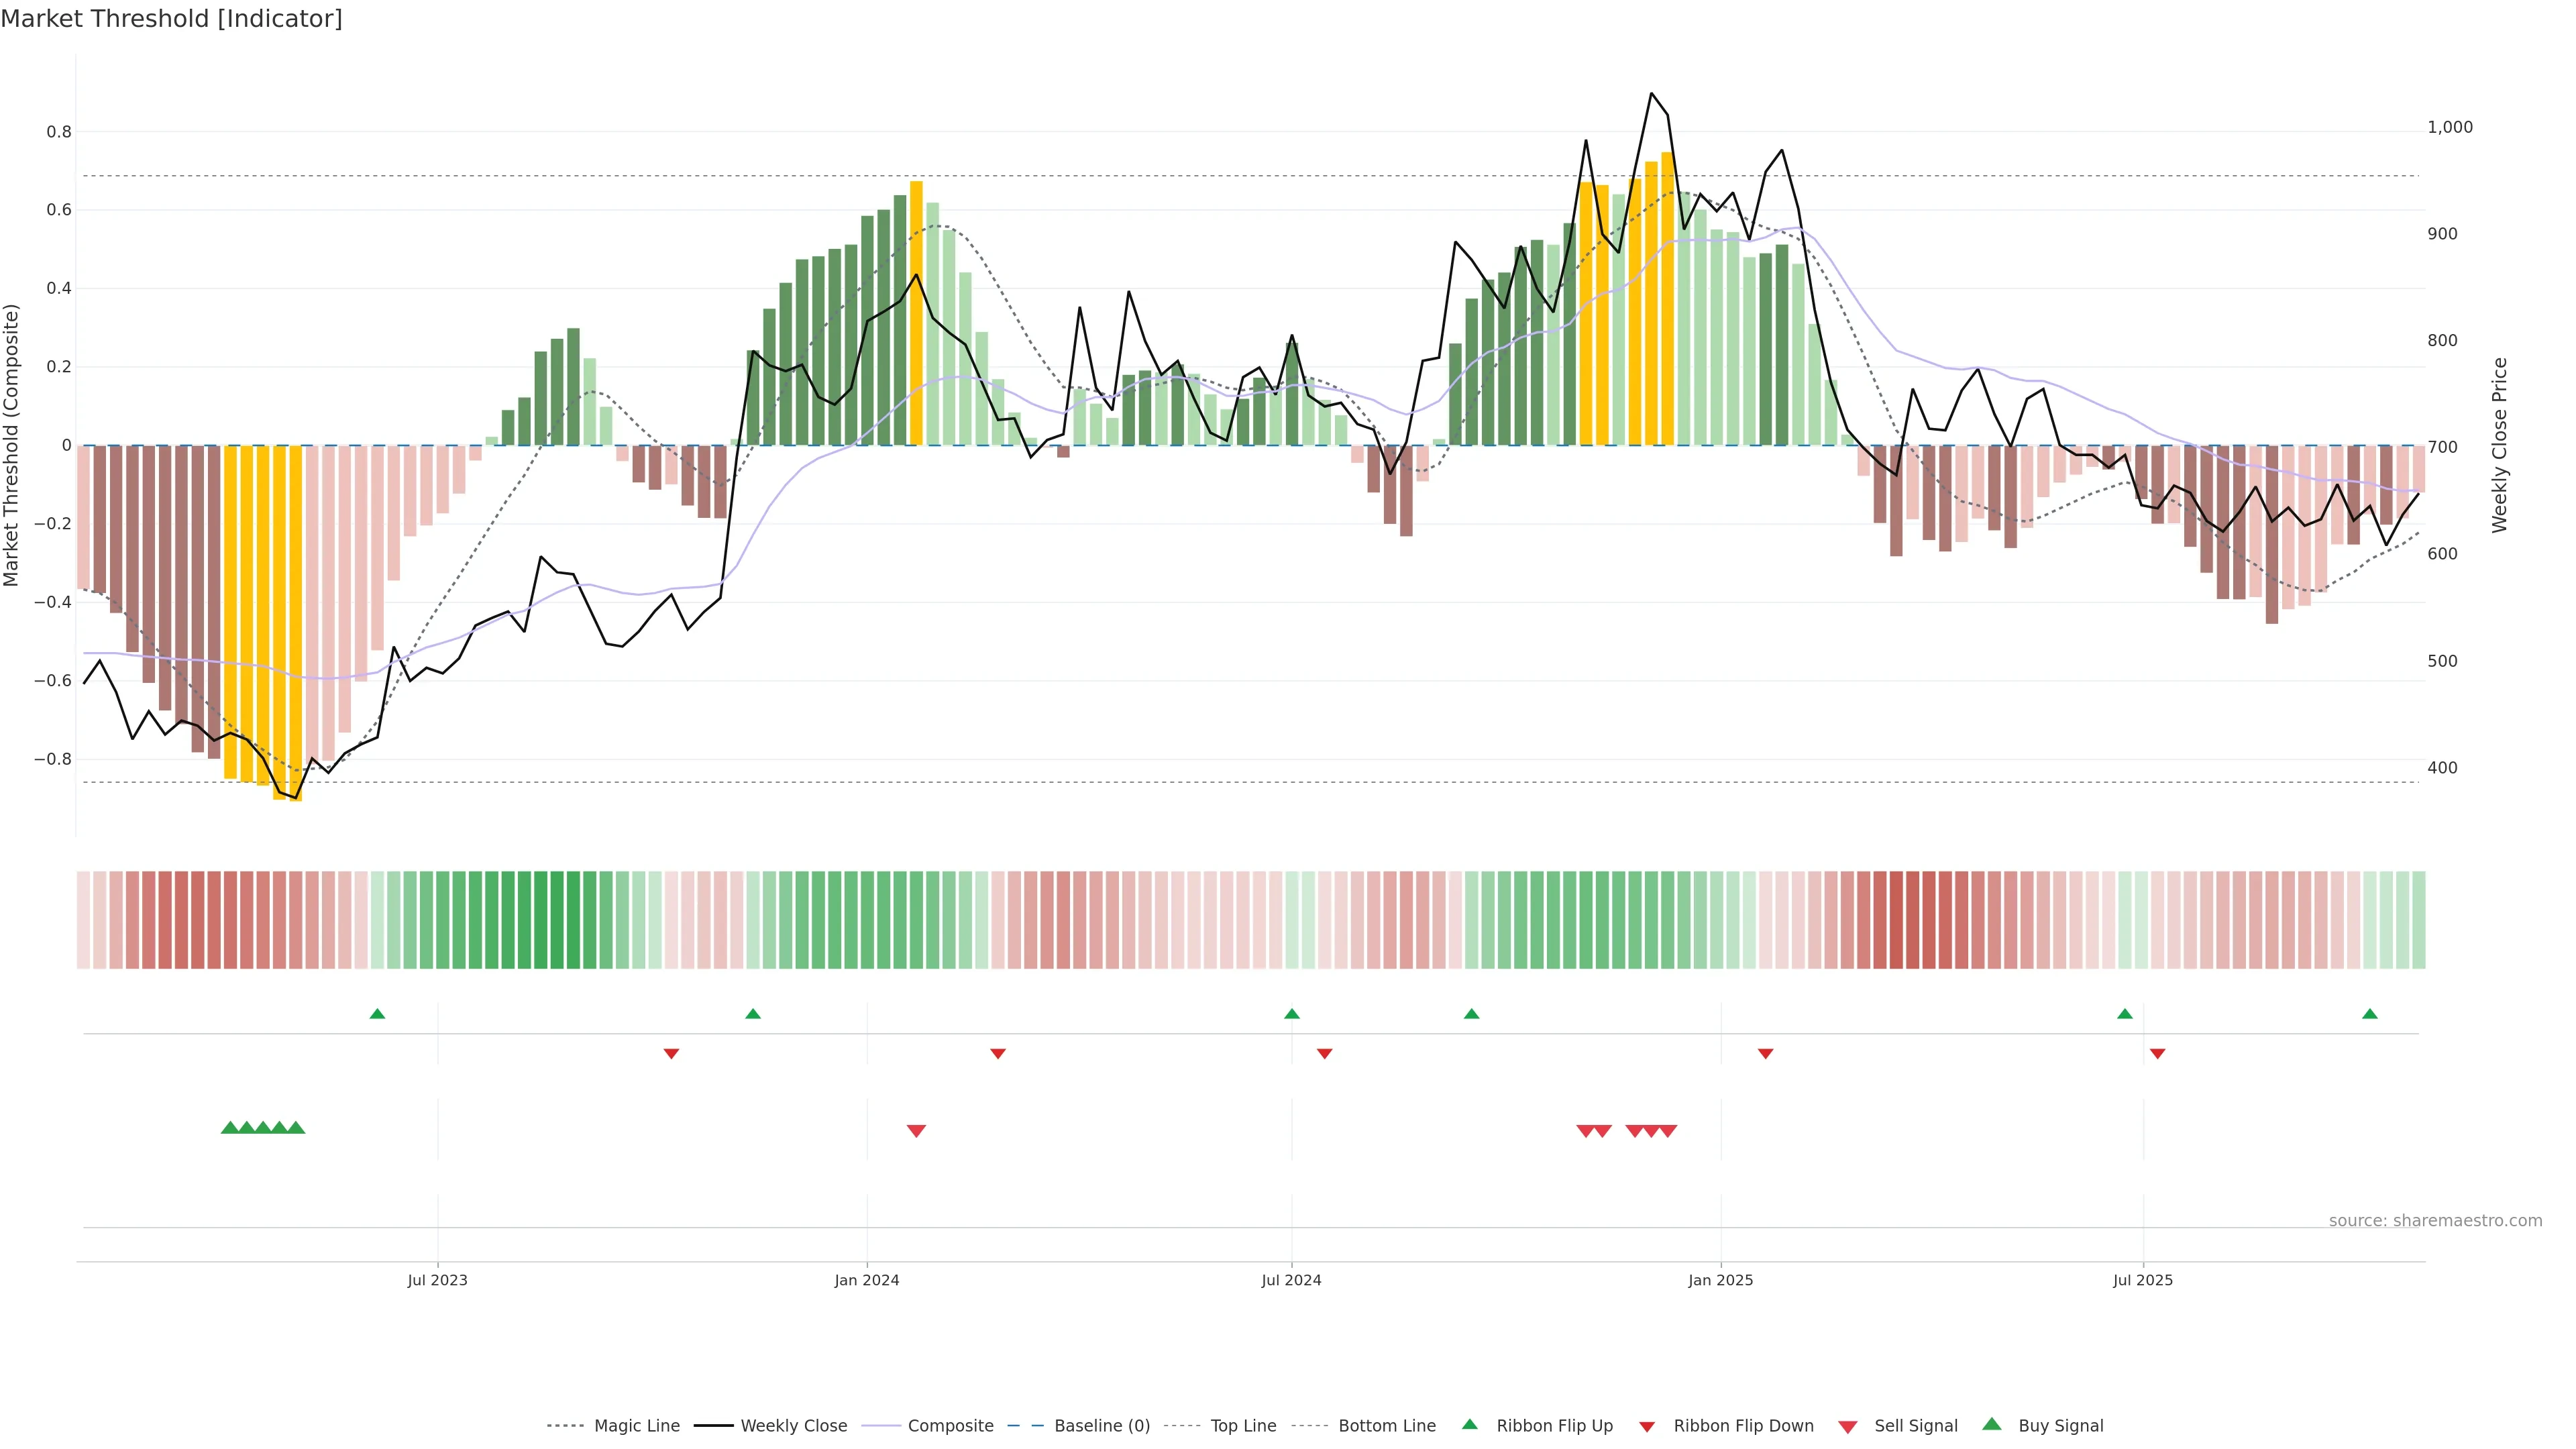
Task: Click the source: sharemaestro.com text
Action: 2435,1221
